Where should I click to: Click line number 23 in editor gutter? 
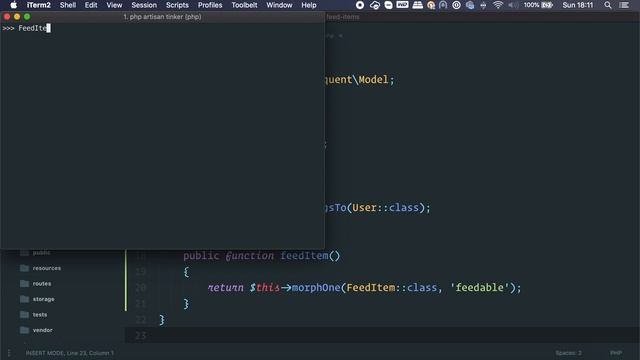tap(140, 336)
